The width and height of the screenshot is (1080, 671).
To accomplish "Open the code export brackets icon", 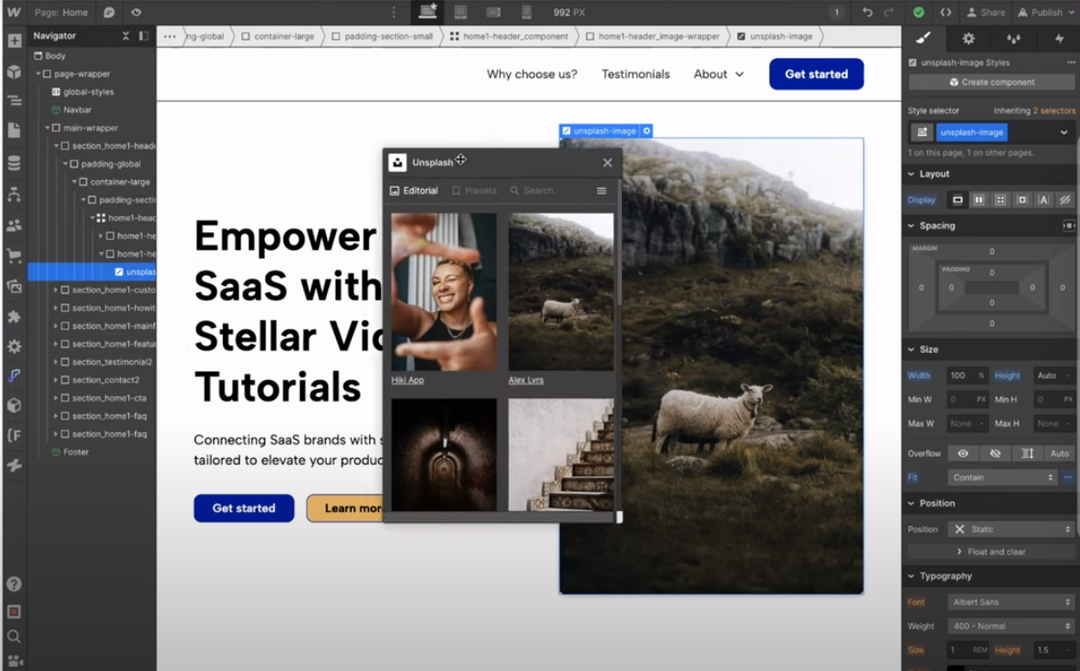I will (946, 12).
